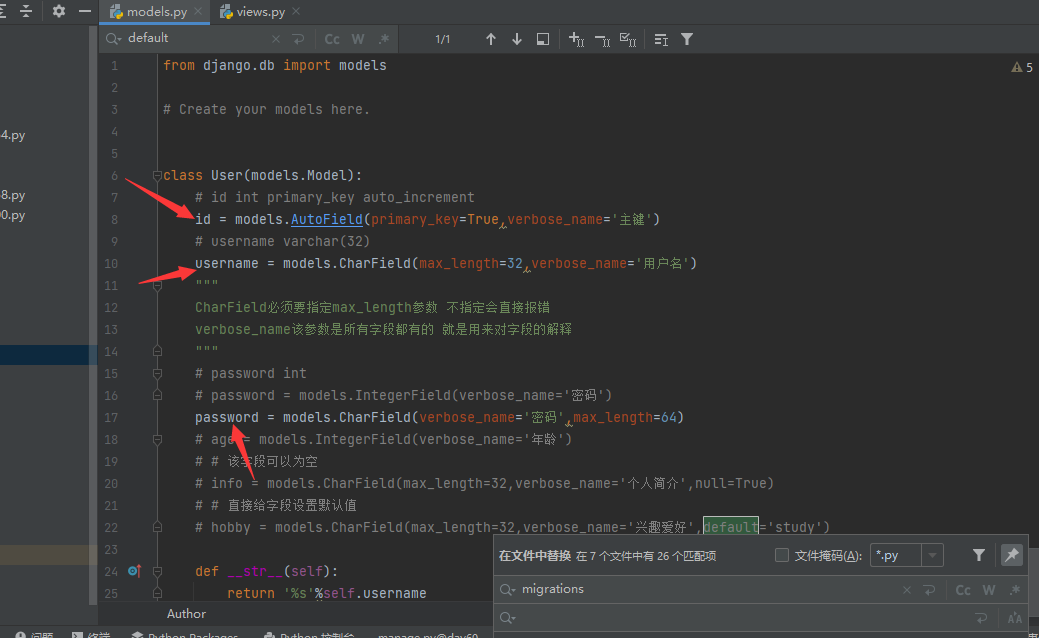Toggle regex in editor find bar

[384, 39]
